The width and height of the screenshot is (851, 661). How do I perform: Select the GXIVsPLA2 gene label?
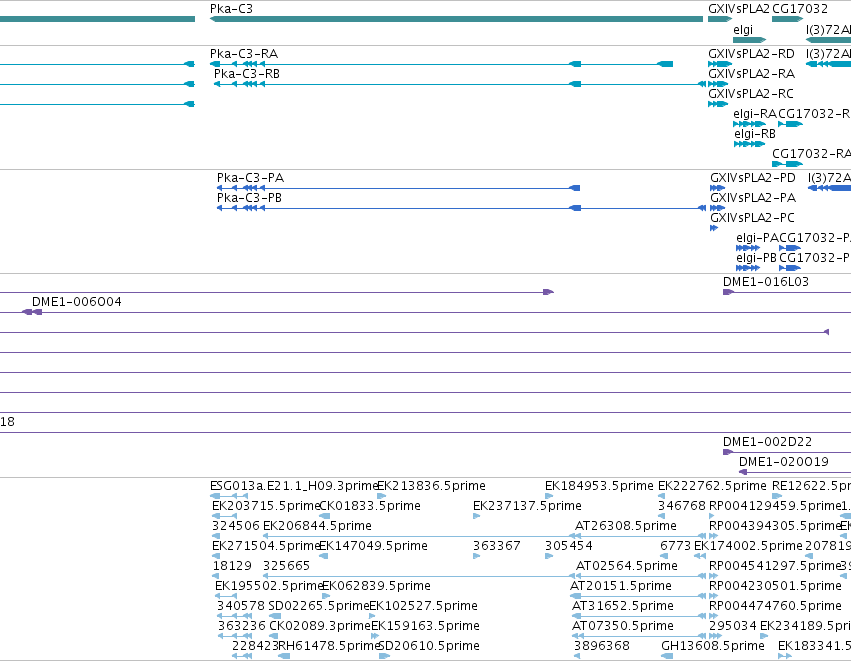739,9
